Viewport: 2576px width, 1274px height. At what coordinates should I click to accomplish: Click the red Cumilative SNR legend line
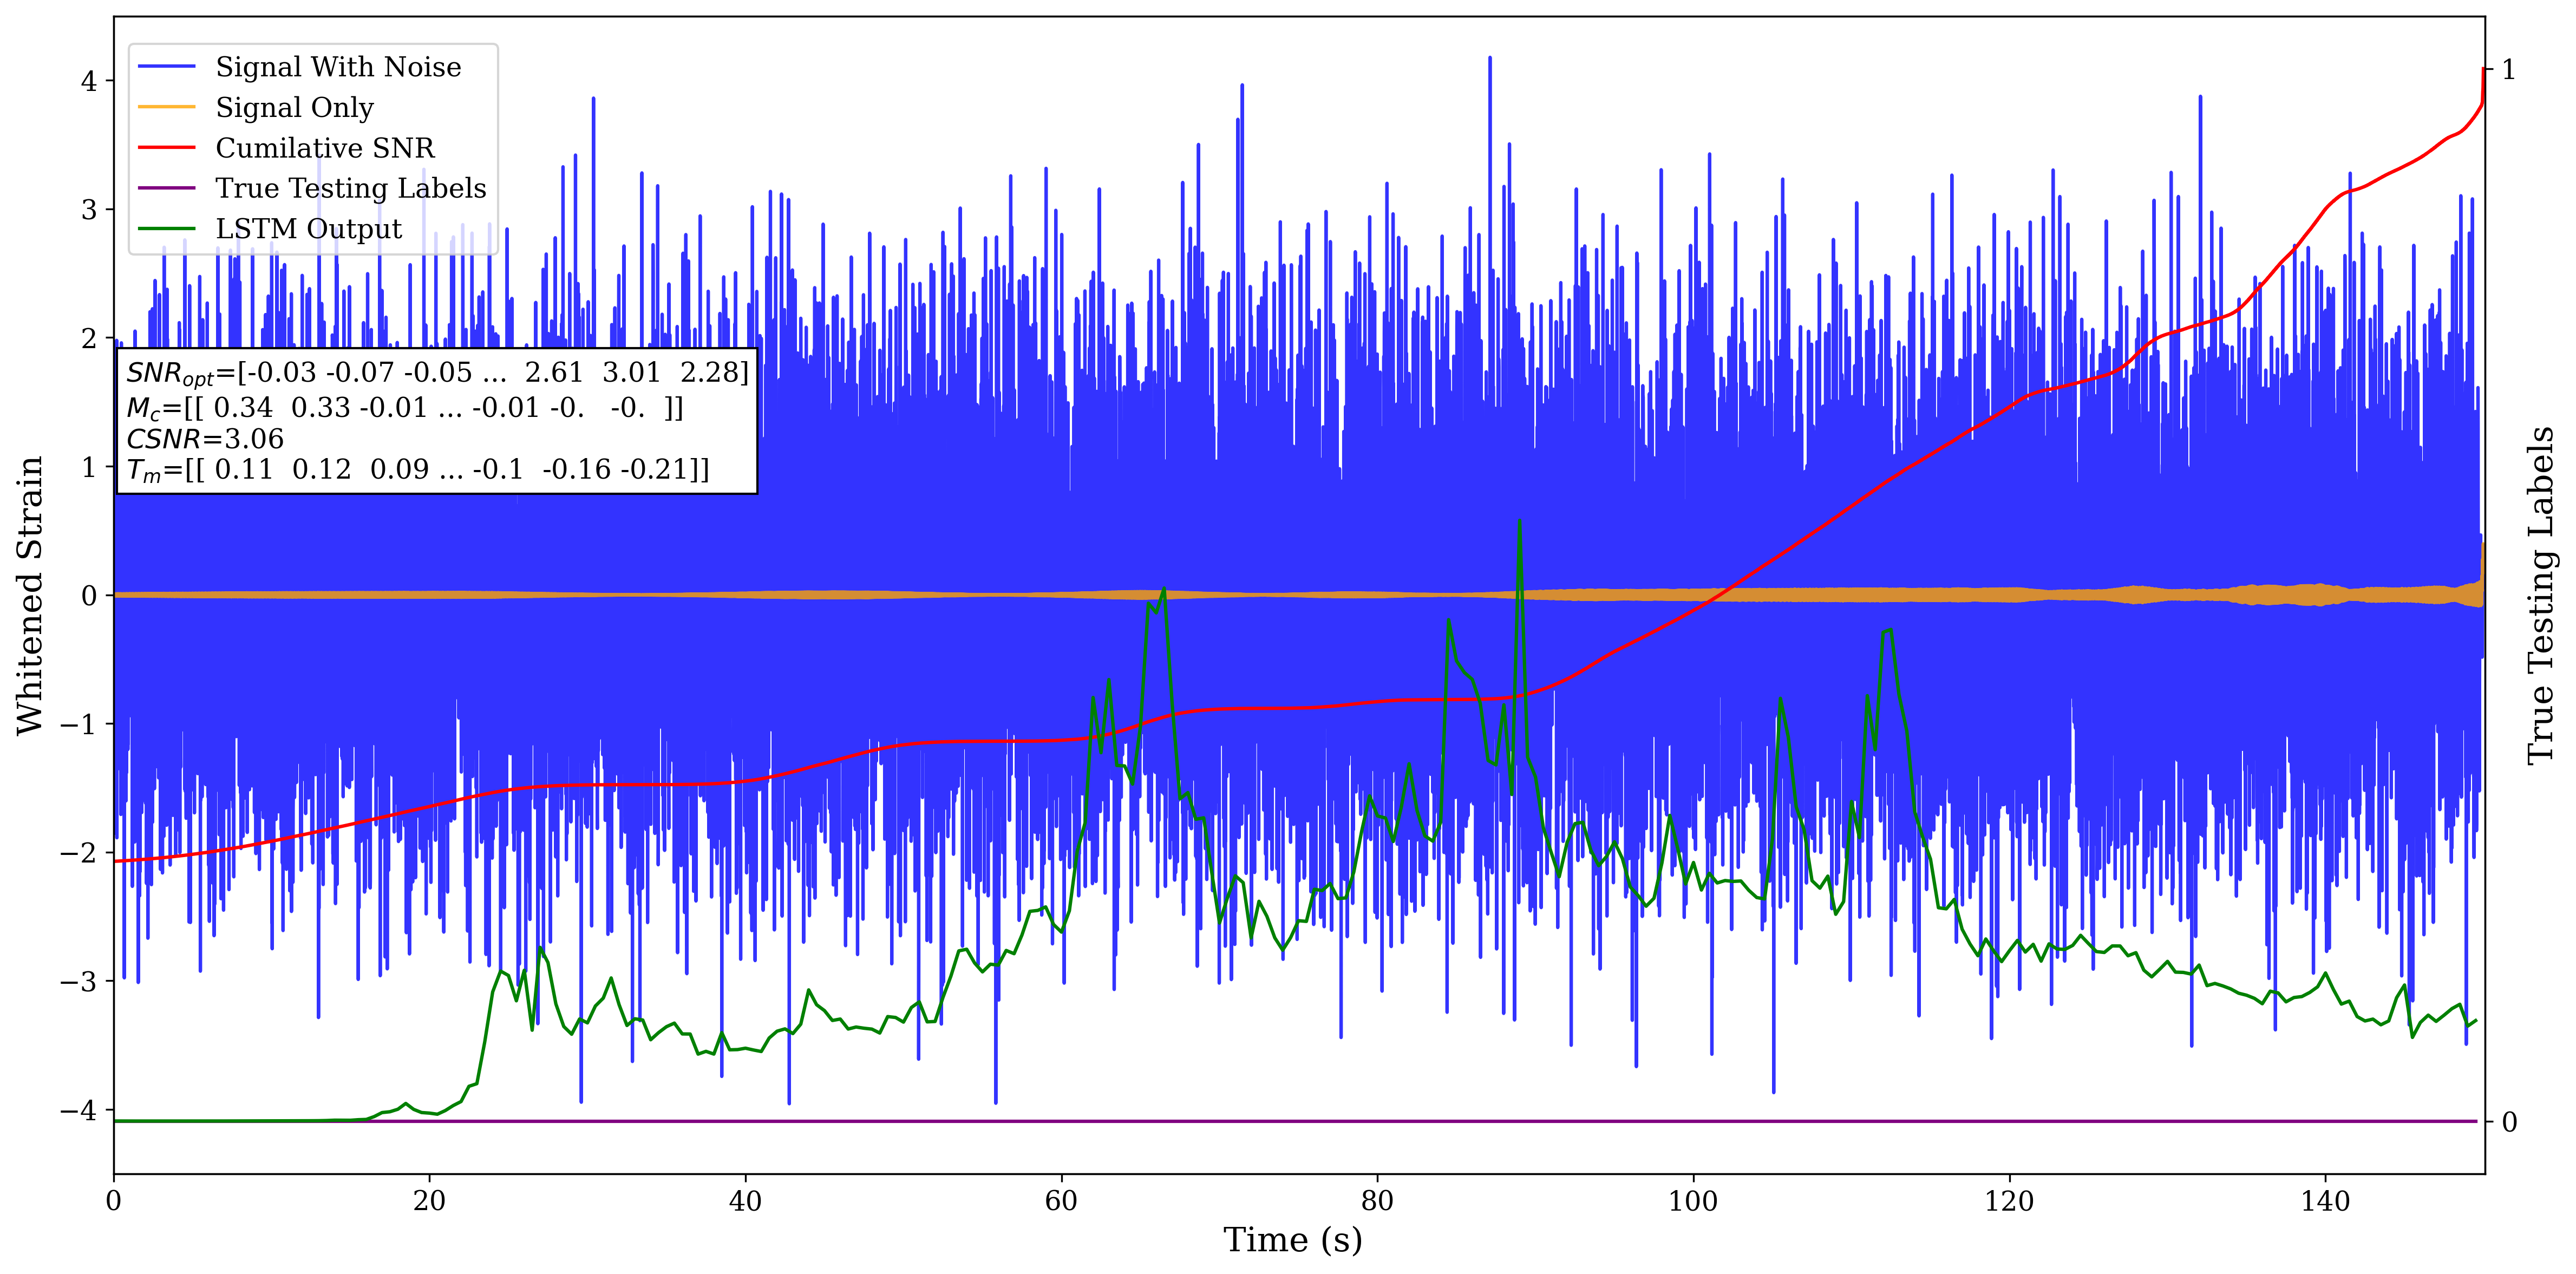(166, 148)
